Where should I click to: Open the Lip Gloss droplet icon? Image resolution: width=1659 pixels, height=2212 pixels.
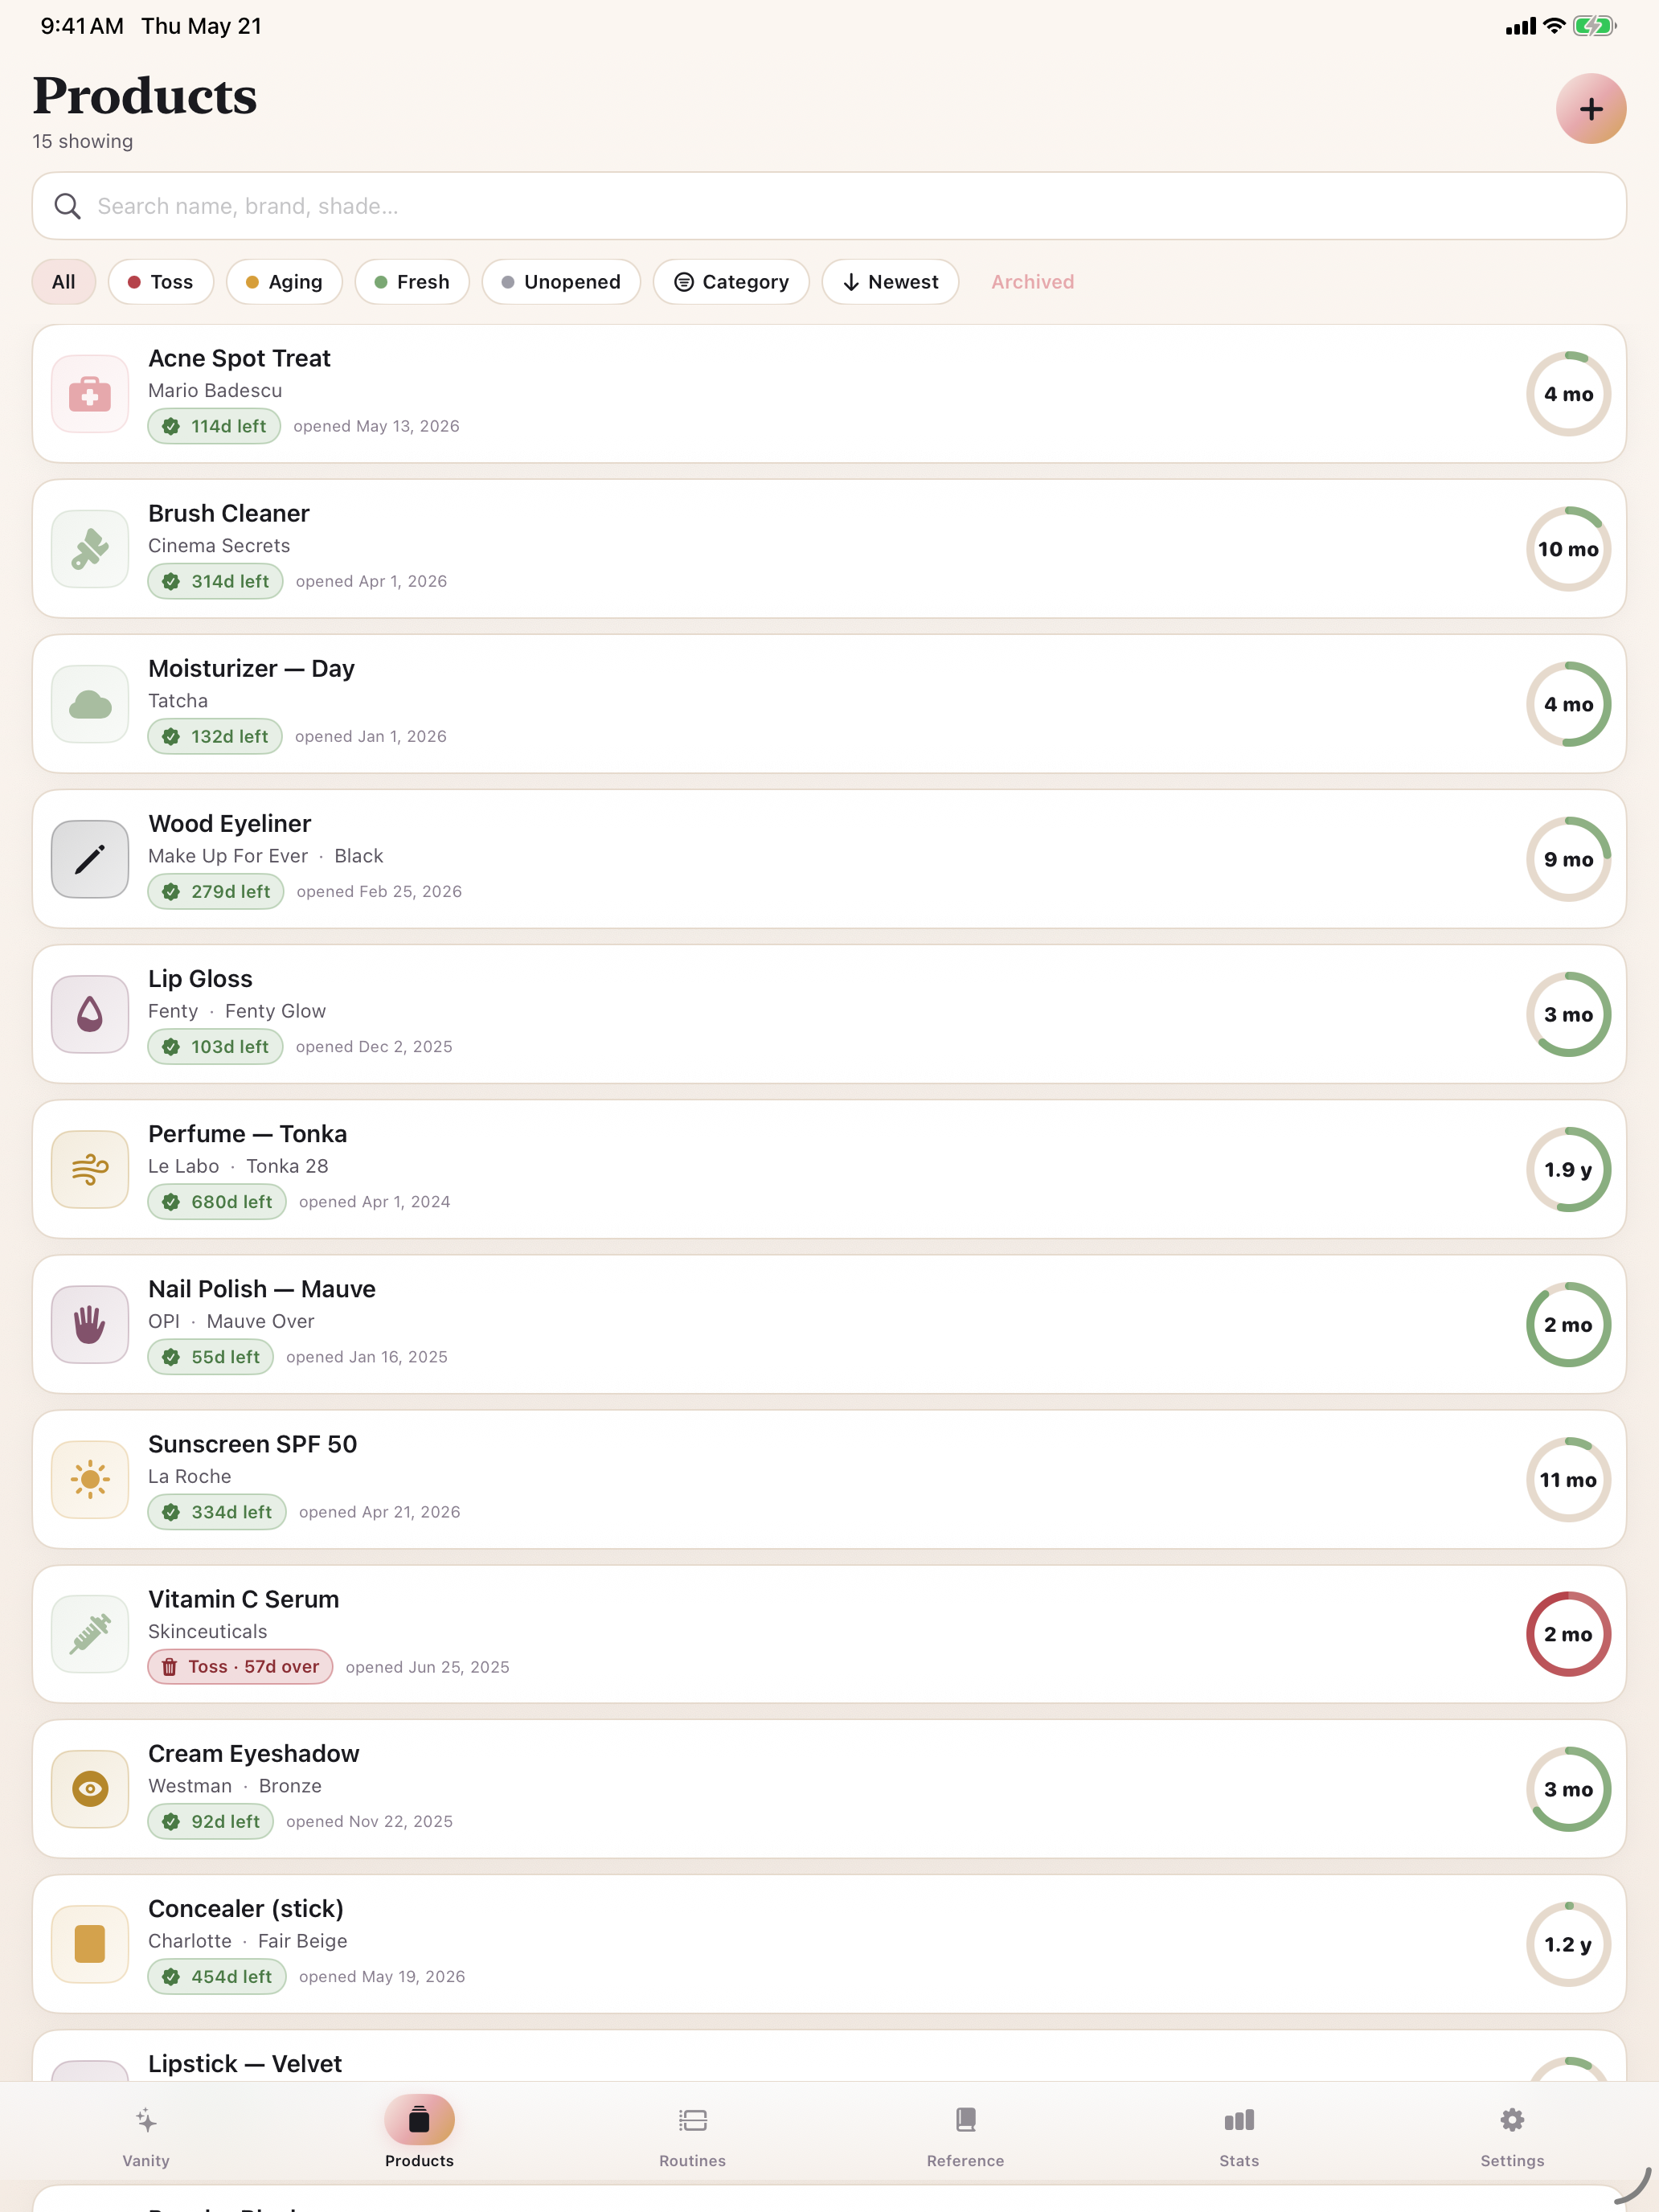[90, 1014]
